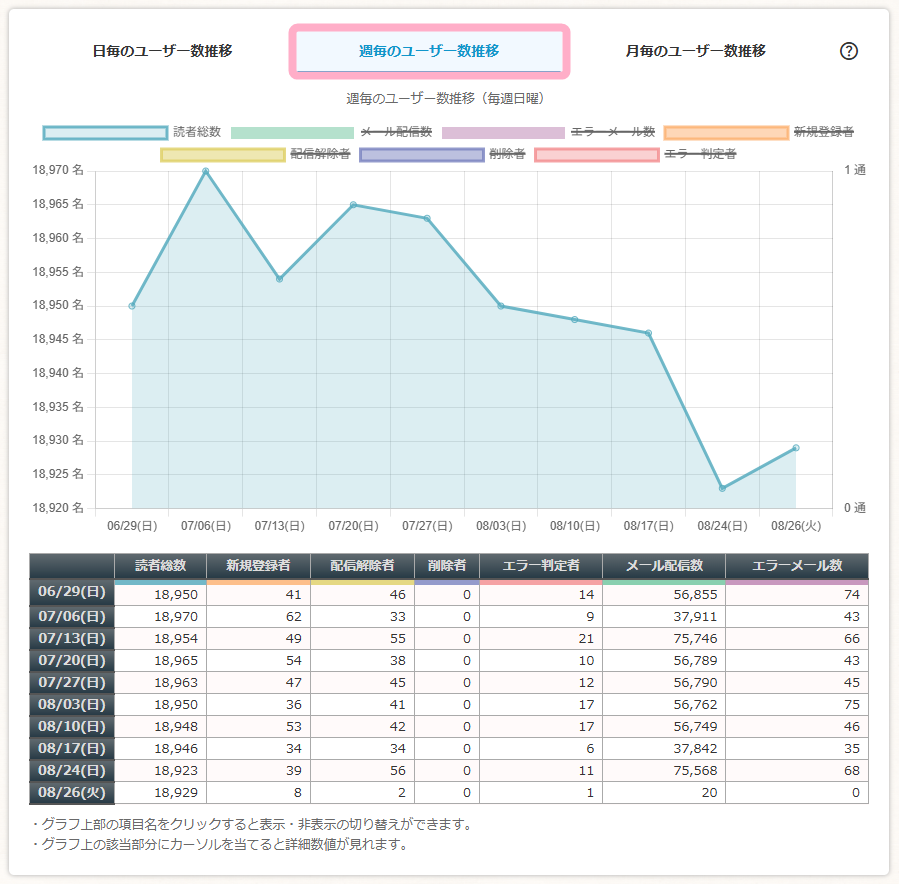
Task: Click the chart title 週毎のユーザー数推移（毎週日曜）
Action: pos(446,99)
